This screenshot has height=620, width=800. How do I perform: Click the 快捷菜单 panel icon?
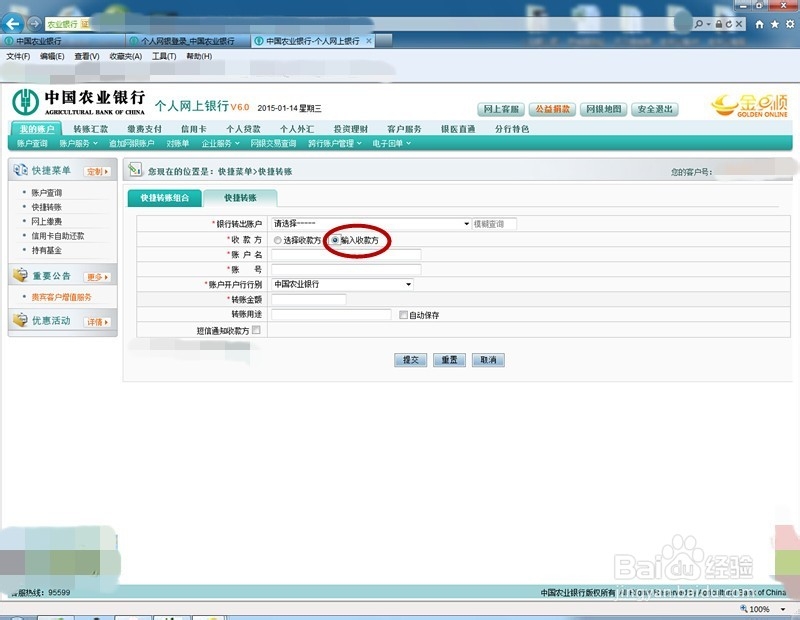[20, 170]
